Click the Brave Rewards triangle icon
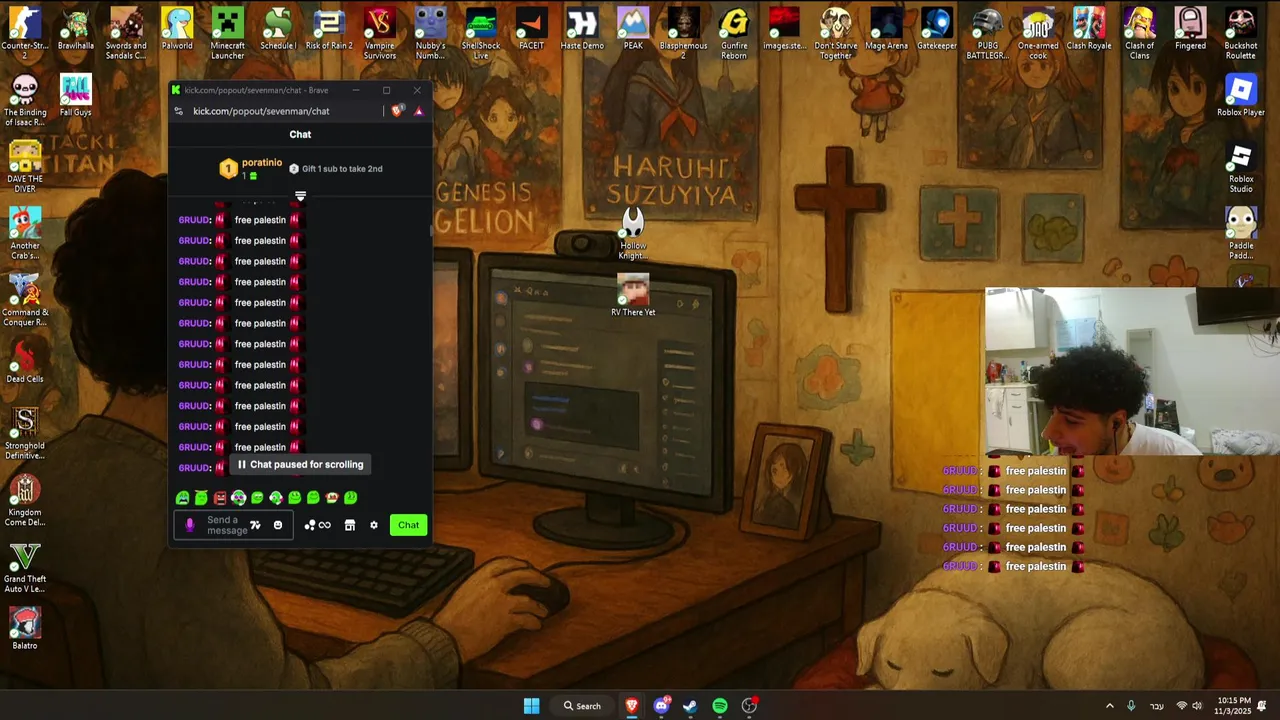Screen dimensions: 1280x720 click(419, 111)
